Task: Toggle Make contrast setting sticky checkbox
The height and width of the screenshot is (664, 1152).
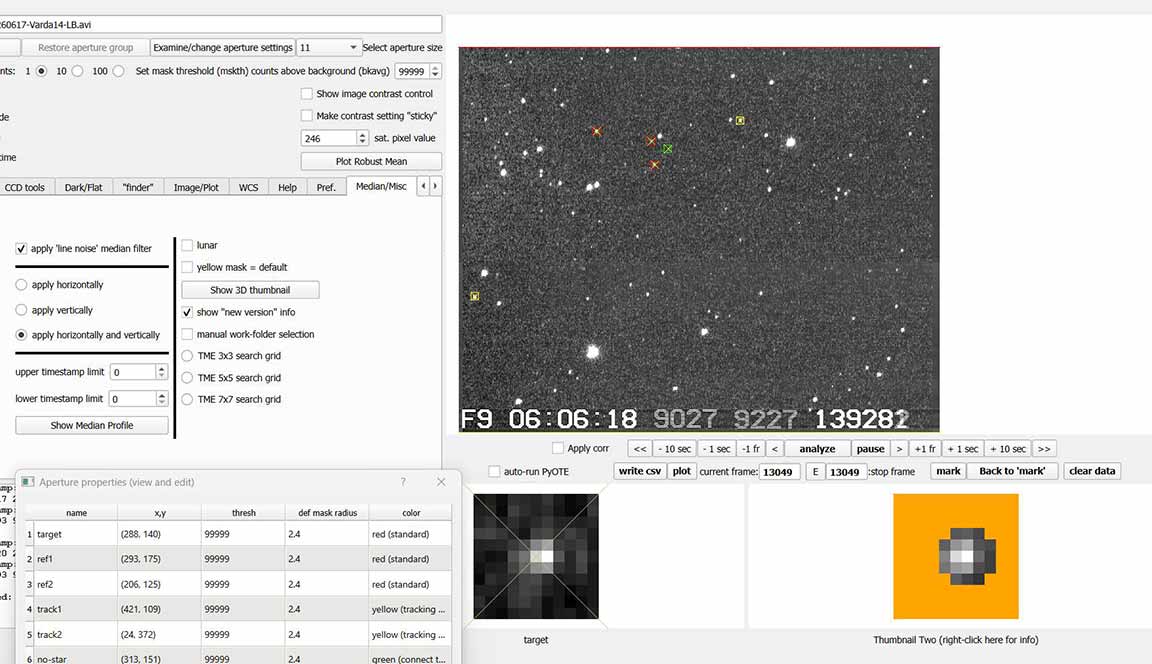Action: point(306,116)
